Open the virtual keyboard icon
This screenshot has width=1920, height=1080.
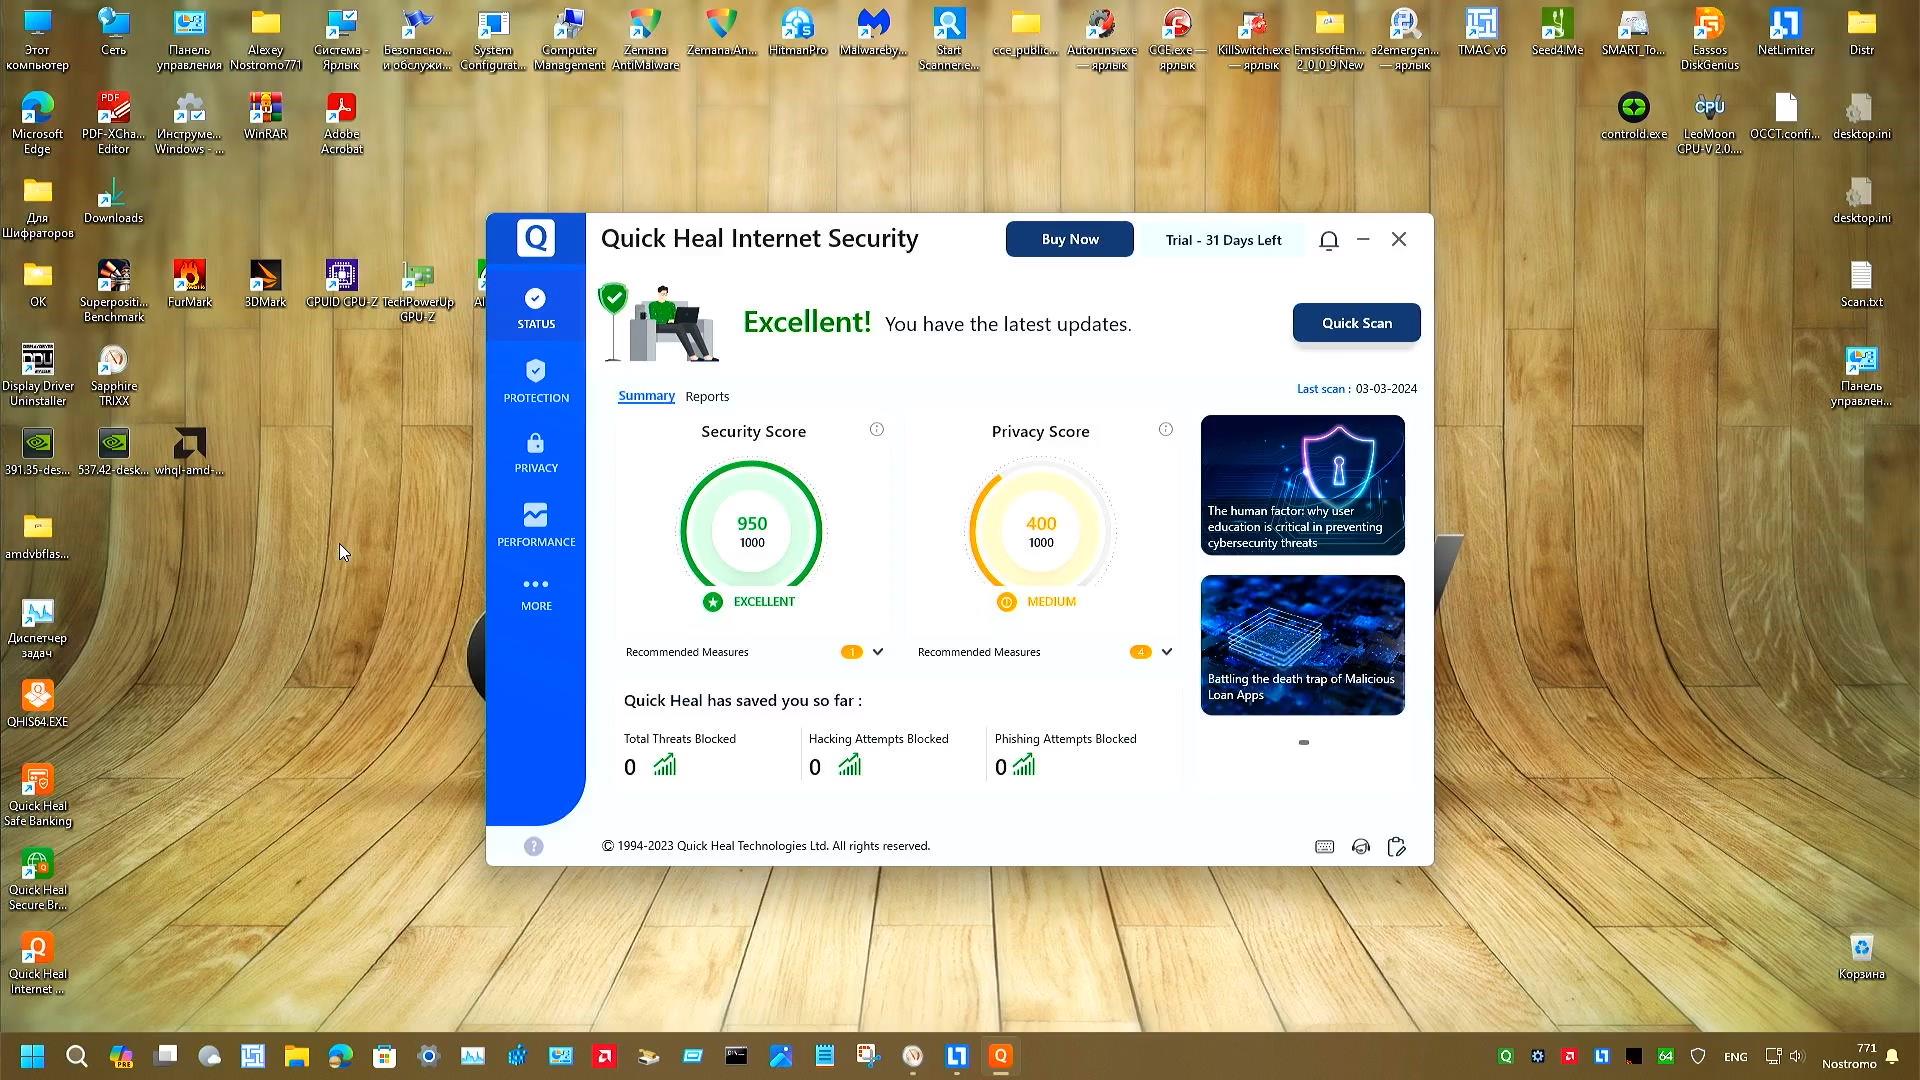coord(1324,847)
